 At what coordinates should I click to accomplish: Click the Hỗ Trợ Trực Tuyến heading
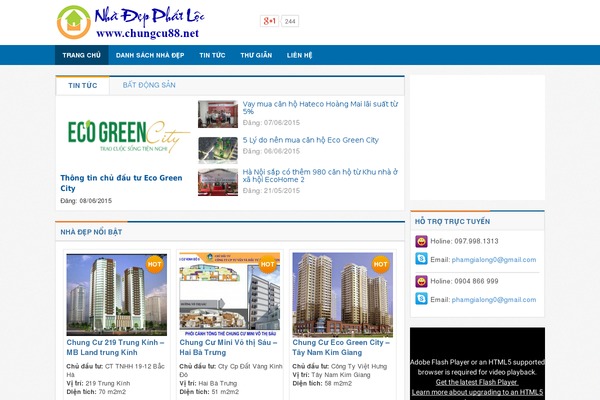452,221
